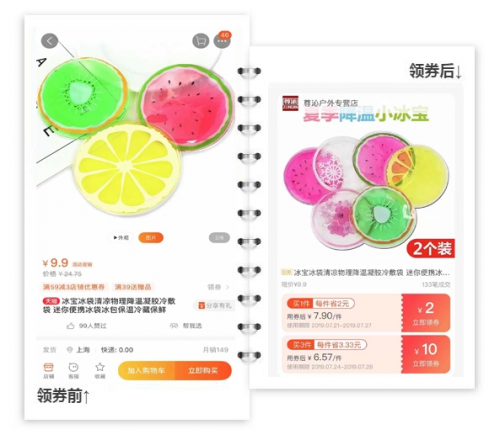The height and width of the screenshot is (440, 500).
Task: Select the 图片 tab
Action: click(151, 238)
